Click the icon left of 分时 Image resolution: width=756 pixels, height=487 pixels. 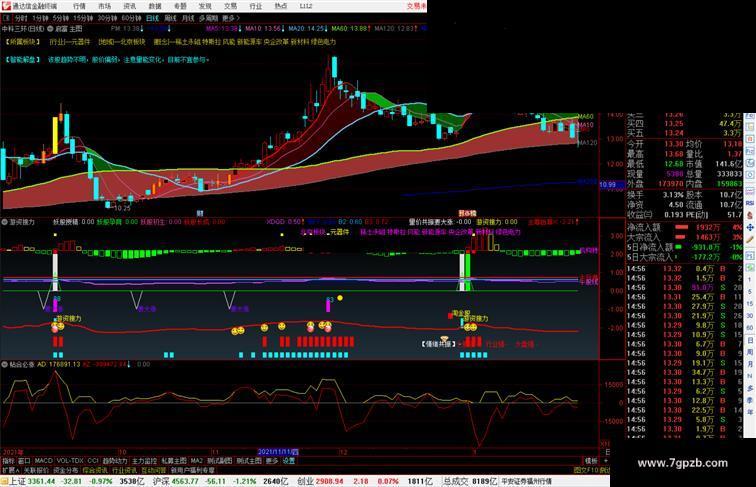coord(6,18)
